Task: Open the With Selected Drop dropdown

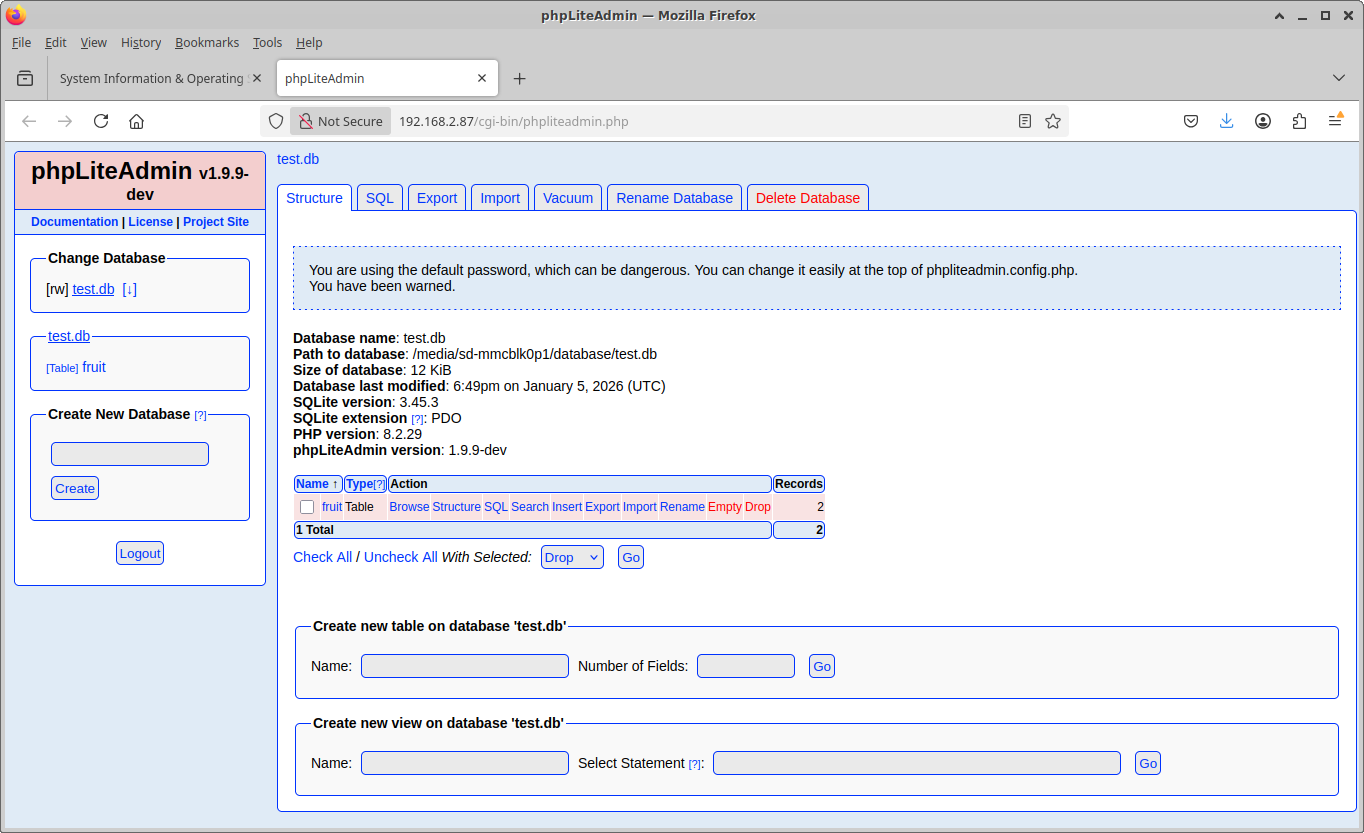Action: (572, 557)
